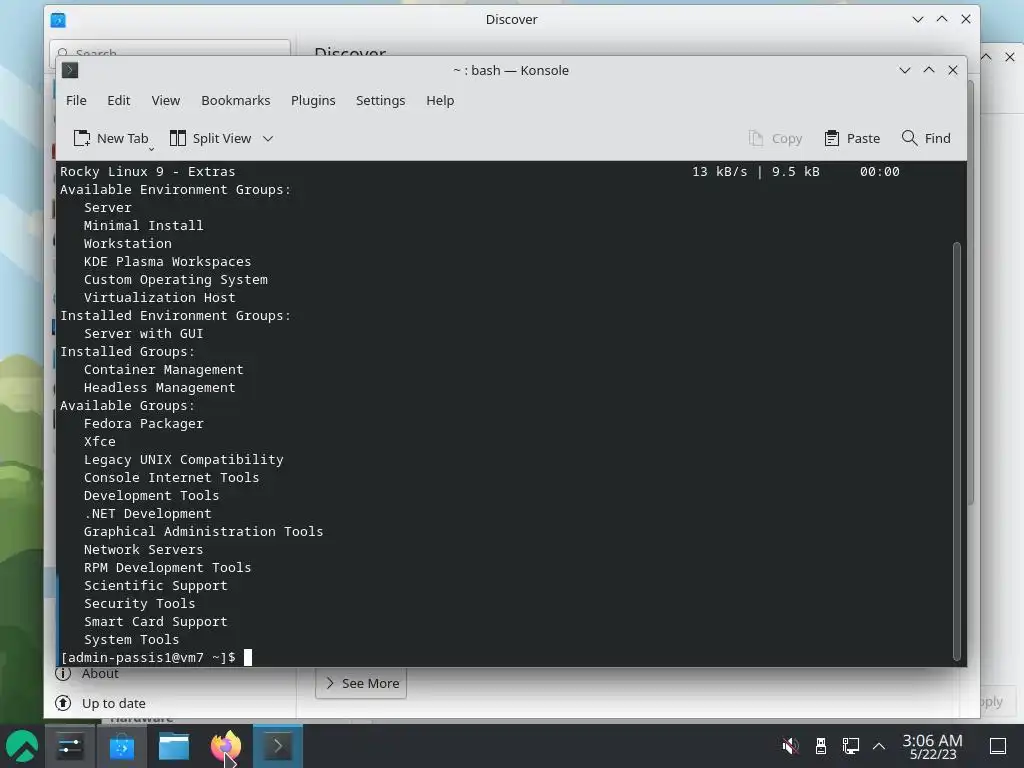Open the Rocky Linux application launcher
This screenshot has width=1024, height=768.
click(x=22, y=746)
